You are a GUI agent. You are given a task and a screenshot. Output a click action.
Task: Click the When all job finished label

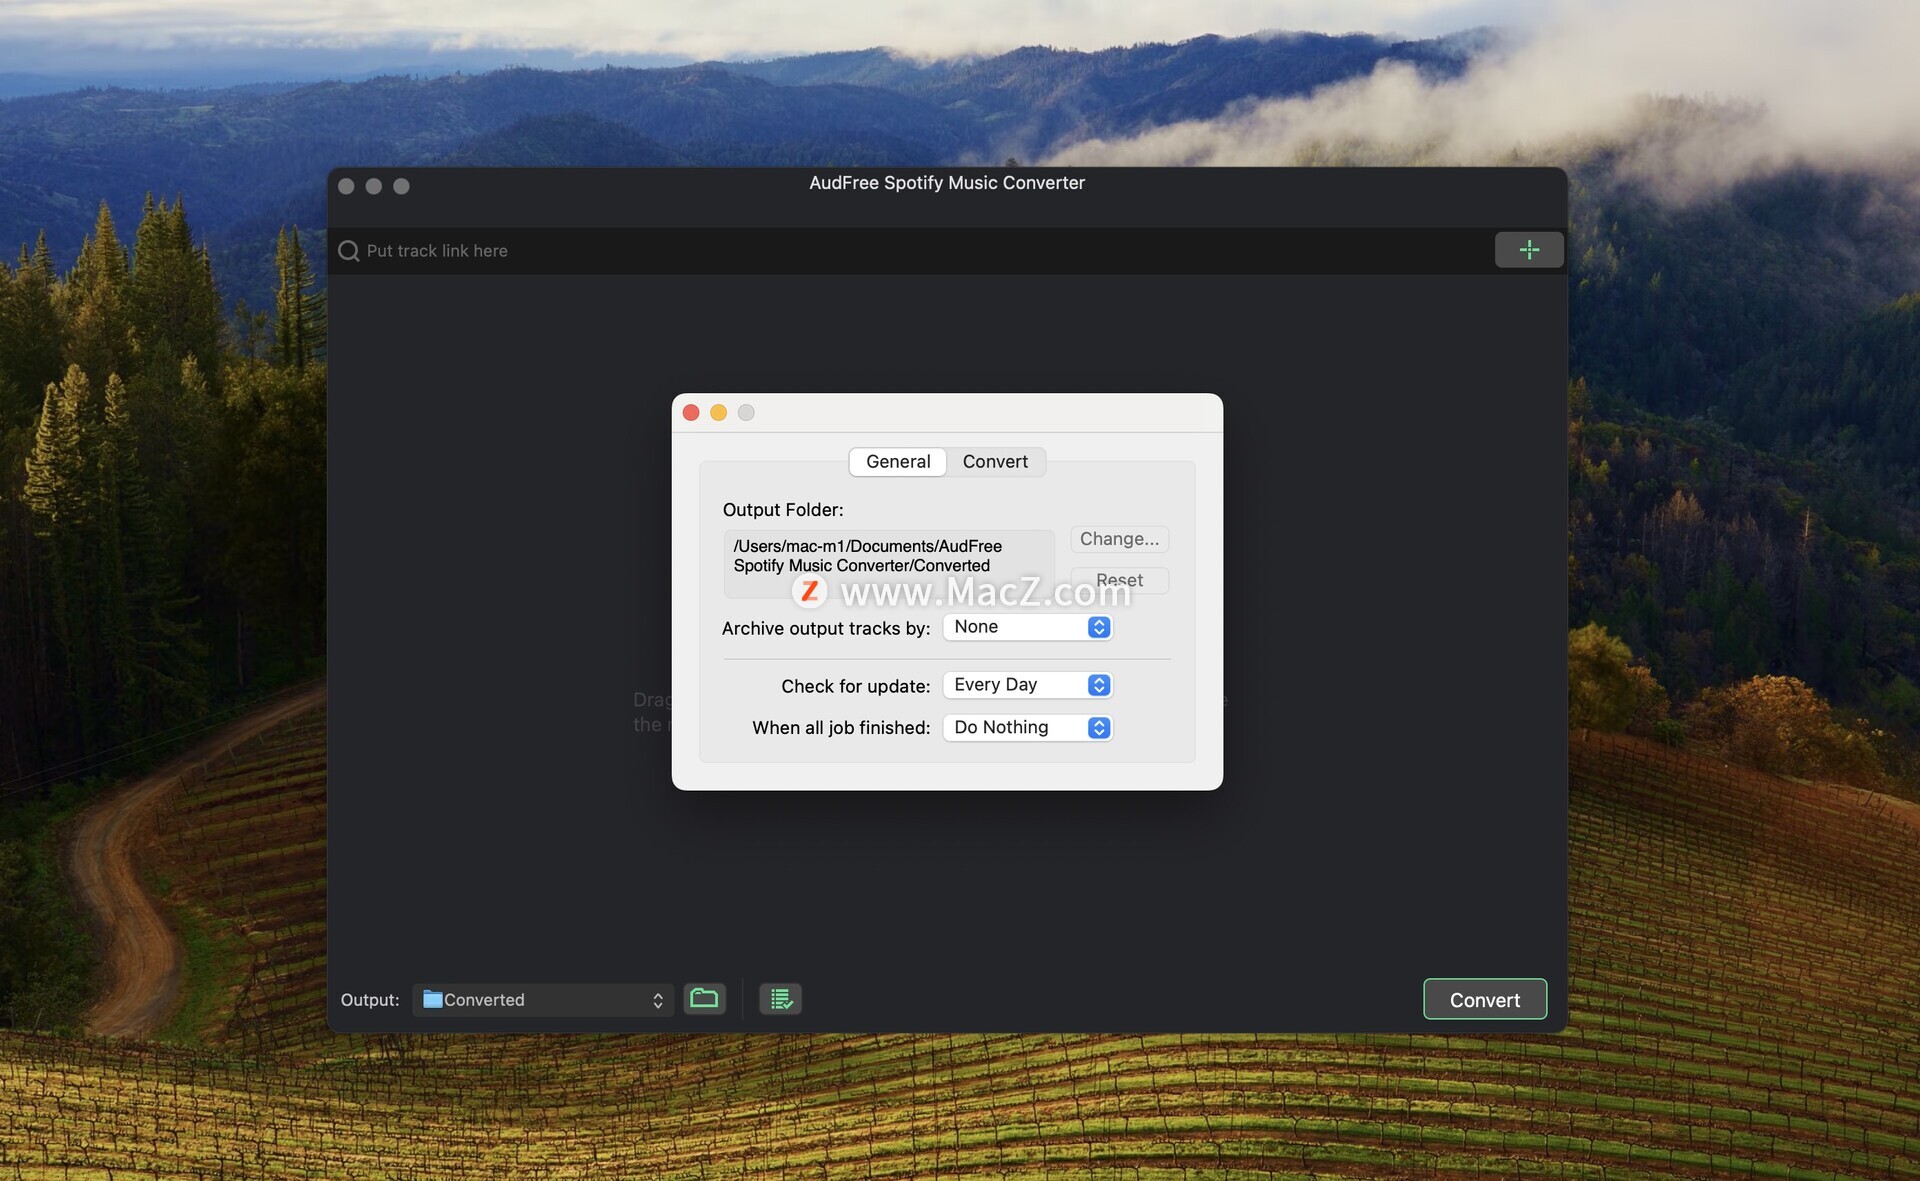coord(841,728)
